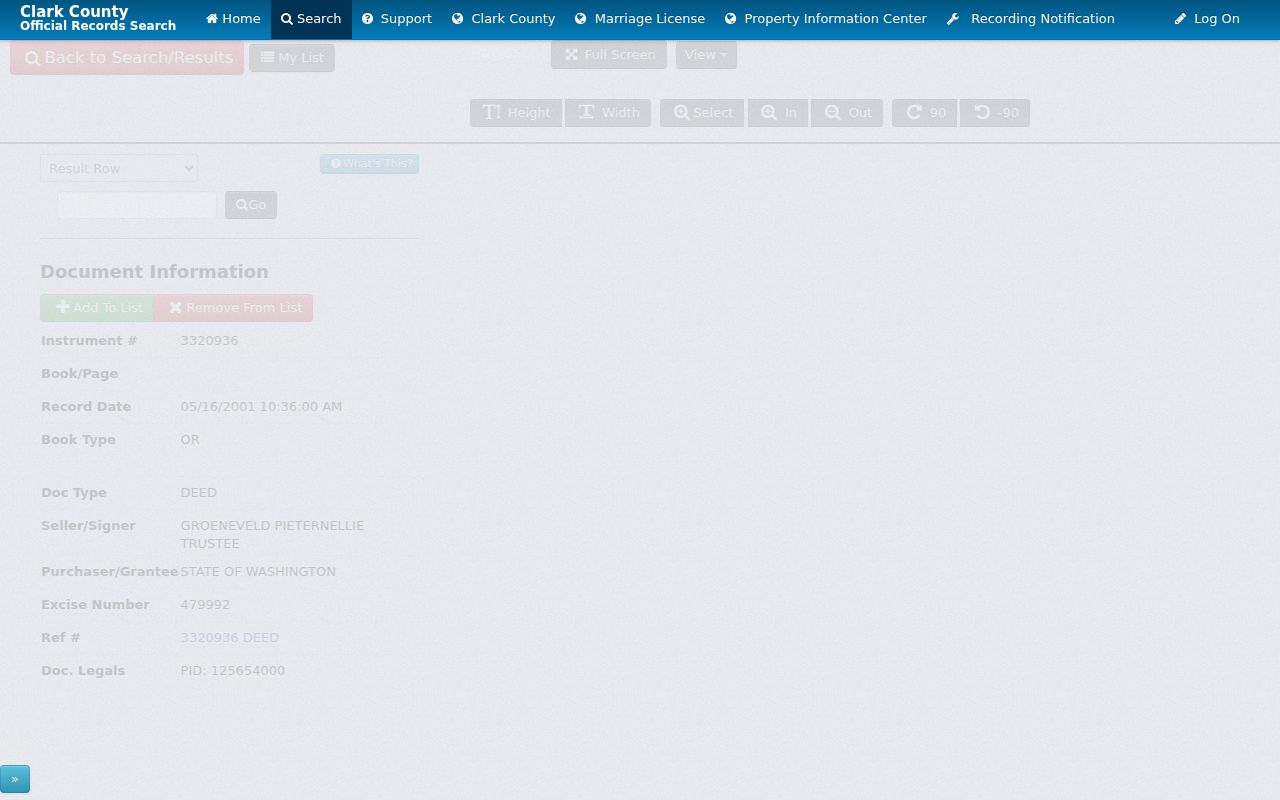Activate the Select zoom tool
The image size is (1280, 800).
coord(702,113)
